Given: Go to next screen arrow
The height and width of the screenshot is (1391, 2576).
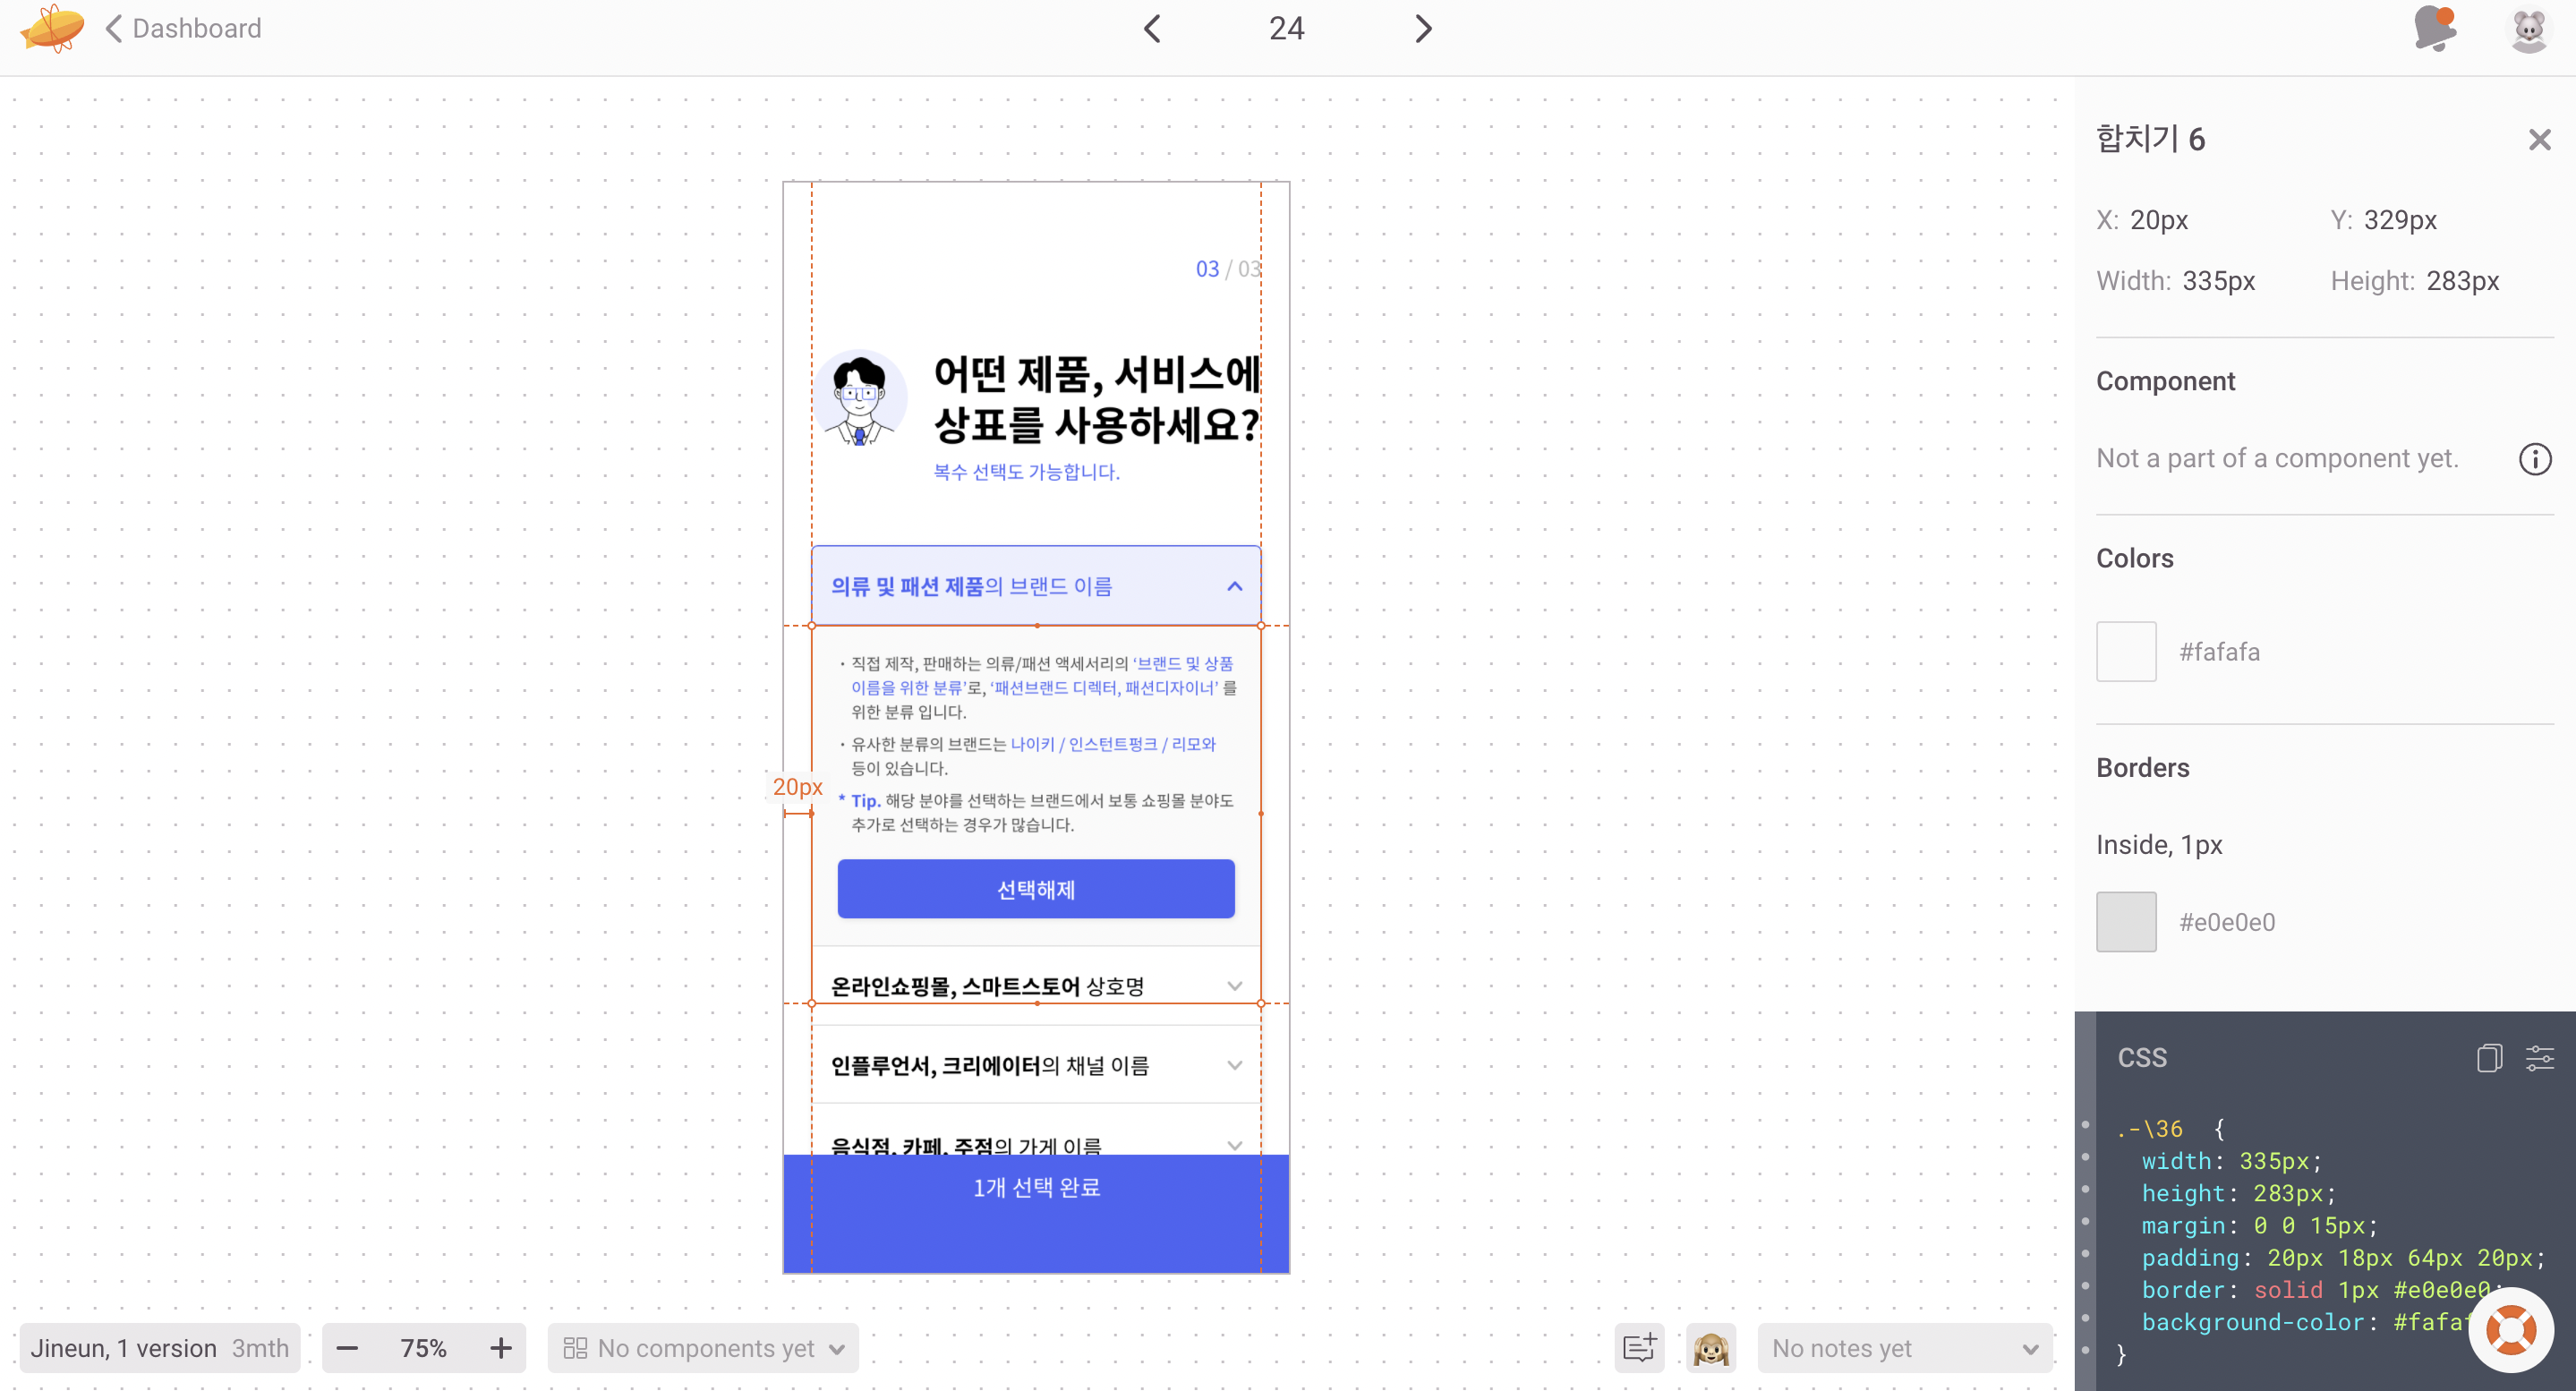Looking at the screenshot, I should (x=1423, y=28).
